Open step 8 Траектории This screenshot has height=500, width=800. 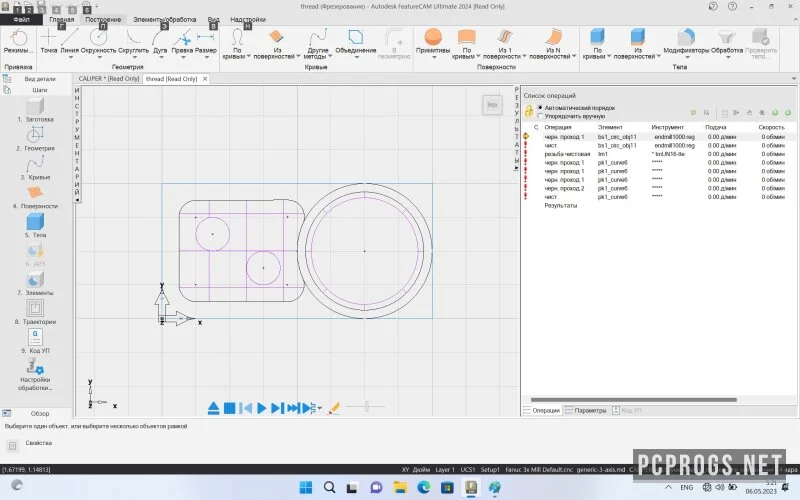(35, 312)
